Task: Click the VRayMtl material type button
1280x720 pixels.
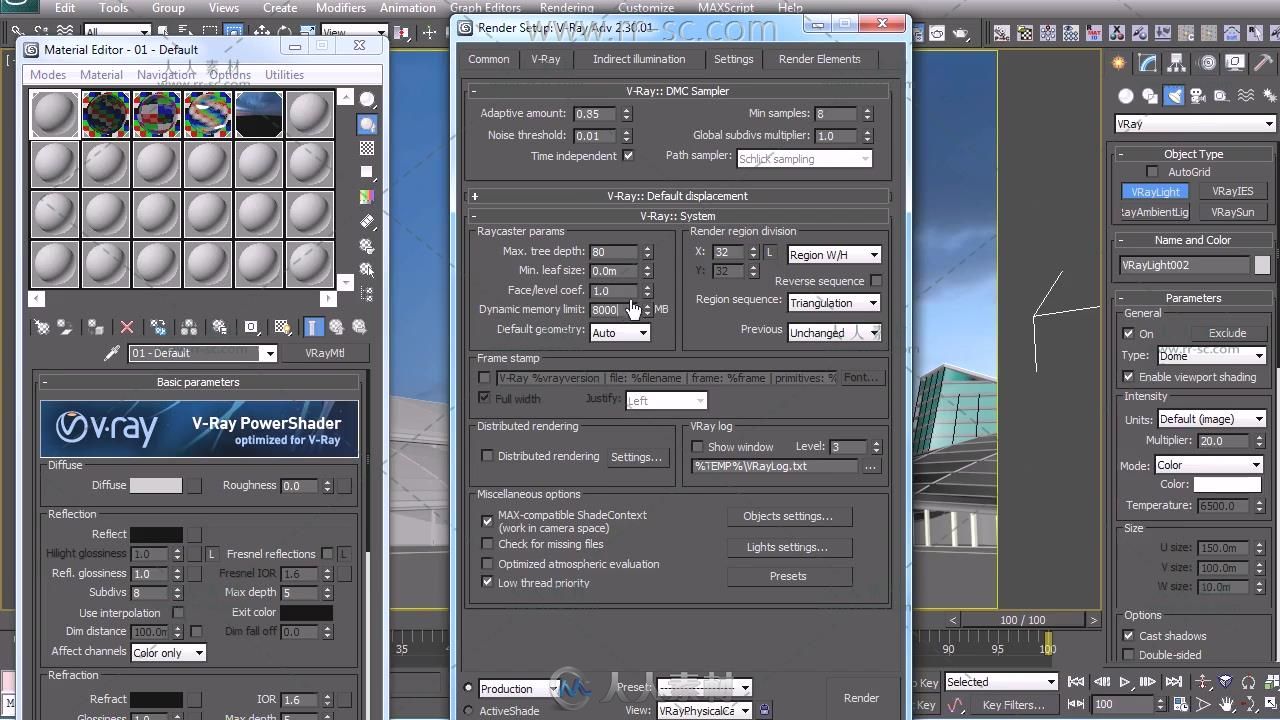Action: [x=325, y=353]
